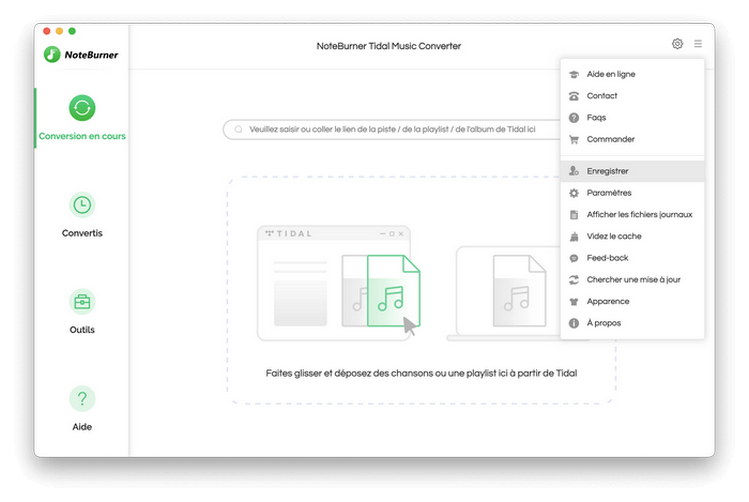
Task: Open the Outils toolbox icon
Action: tap(82, 302)
